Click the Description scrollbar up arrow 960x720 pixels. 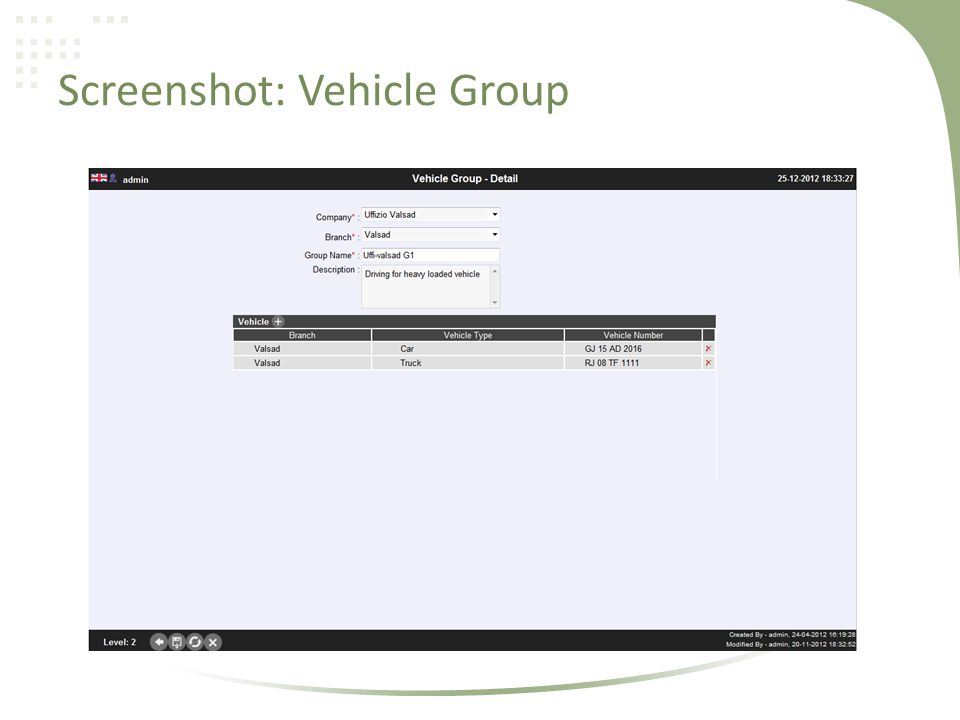pos(495,271)
